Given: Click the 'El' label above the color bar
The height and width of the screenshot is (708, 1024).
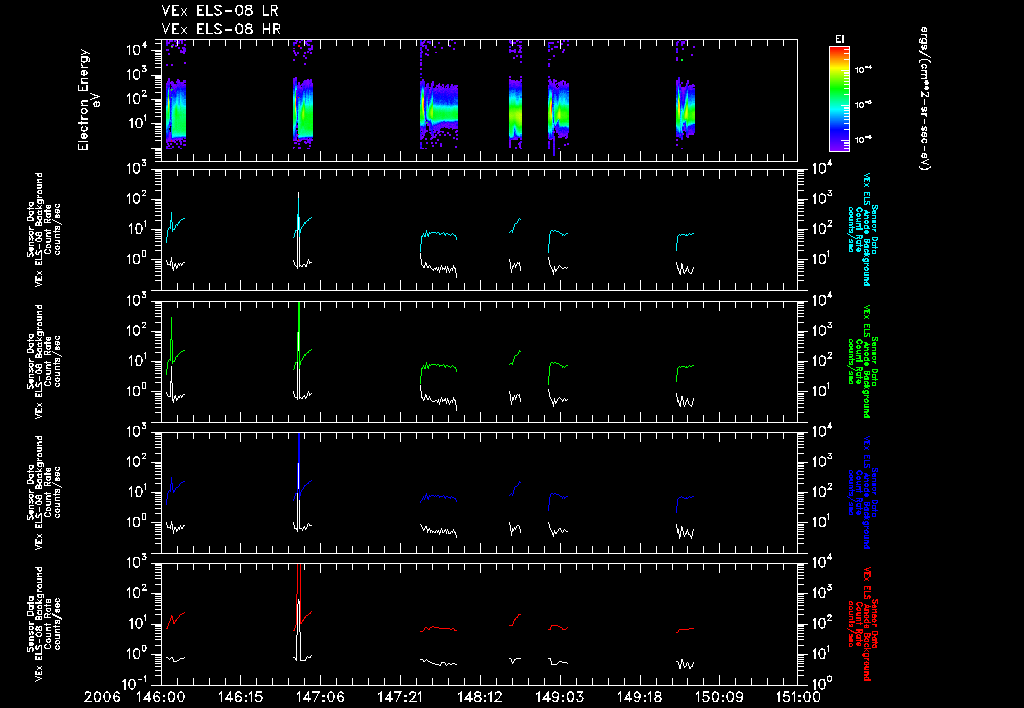Looking at the screenshot, I should pos(839,39).
